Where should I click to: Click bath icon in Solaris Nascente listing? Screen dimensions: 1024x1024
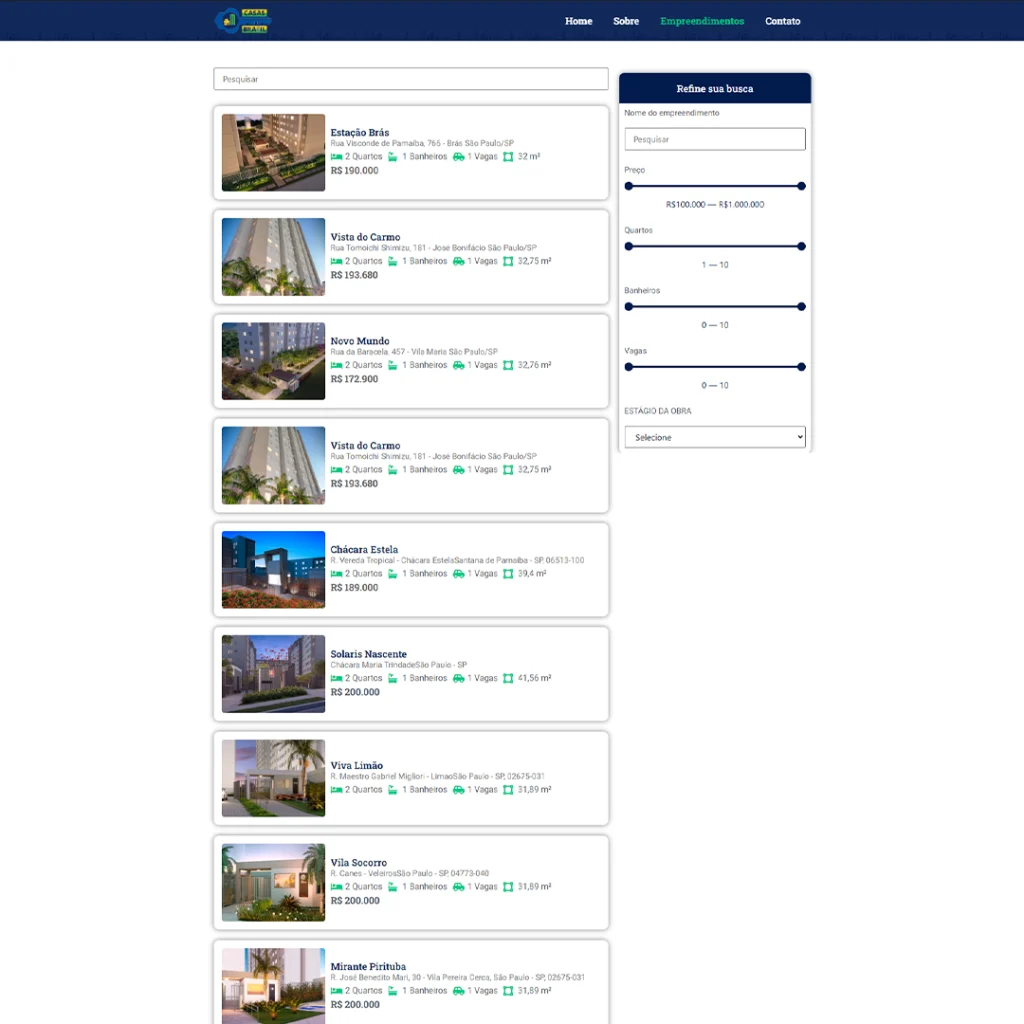[393, 679]
